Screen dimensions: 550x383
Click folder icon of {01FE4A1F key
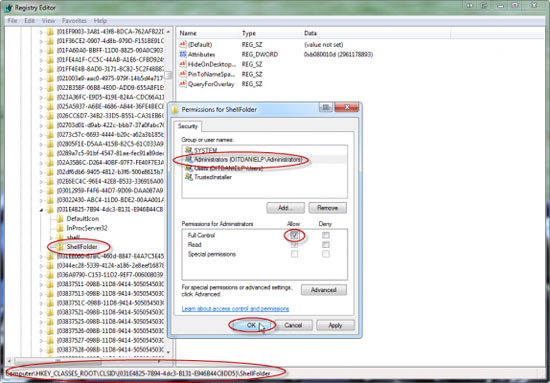[x=50, y=60]
